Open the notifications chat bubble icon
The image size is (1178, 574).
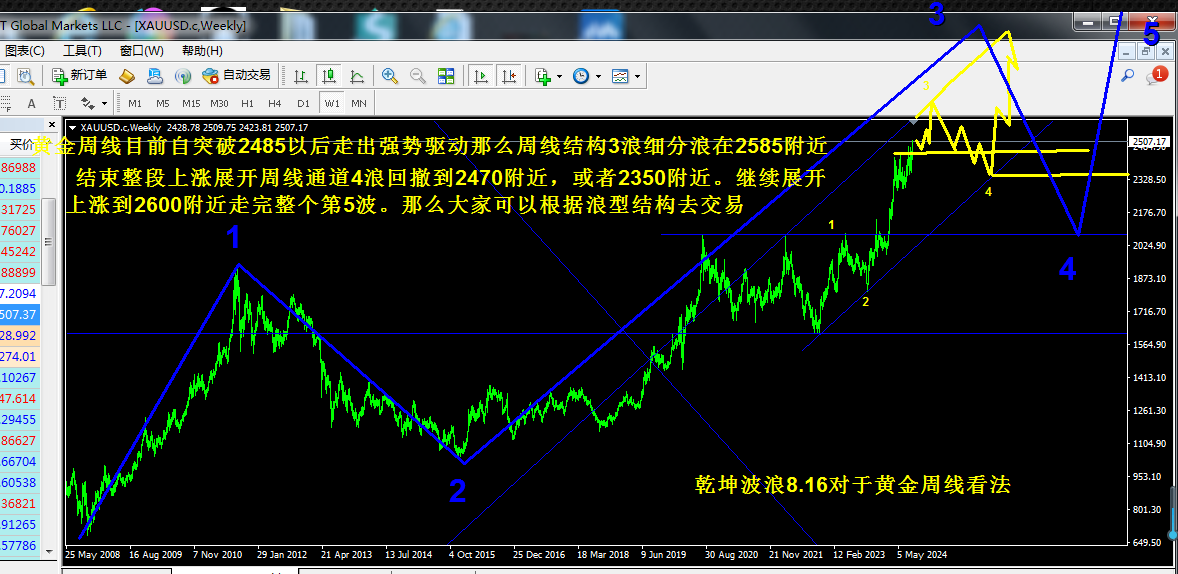coord(1156,75)
